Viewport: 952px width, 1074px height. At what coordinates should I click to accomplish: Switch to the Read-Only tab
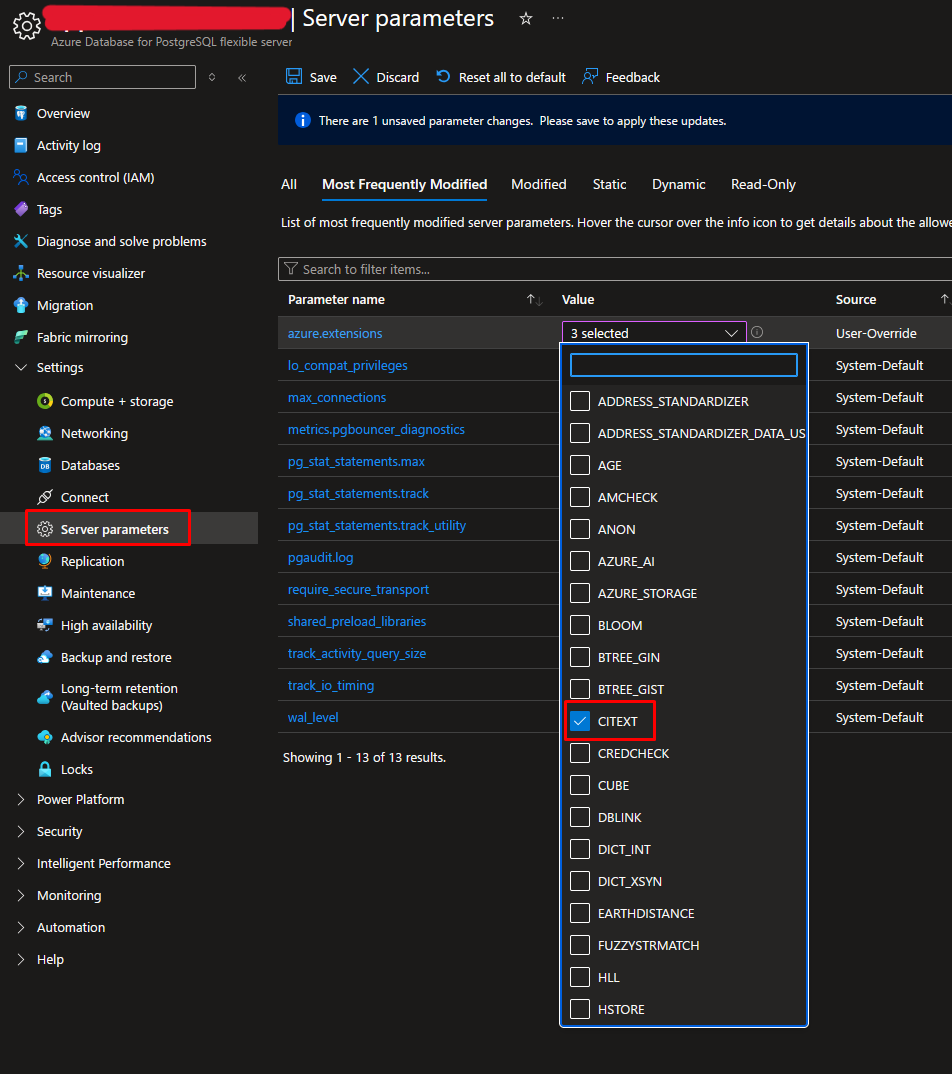click(763, 184)
